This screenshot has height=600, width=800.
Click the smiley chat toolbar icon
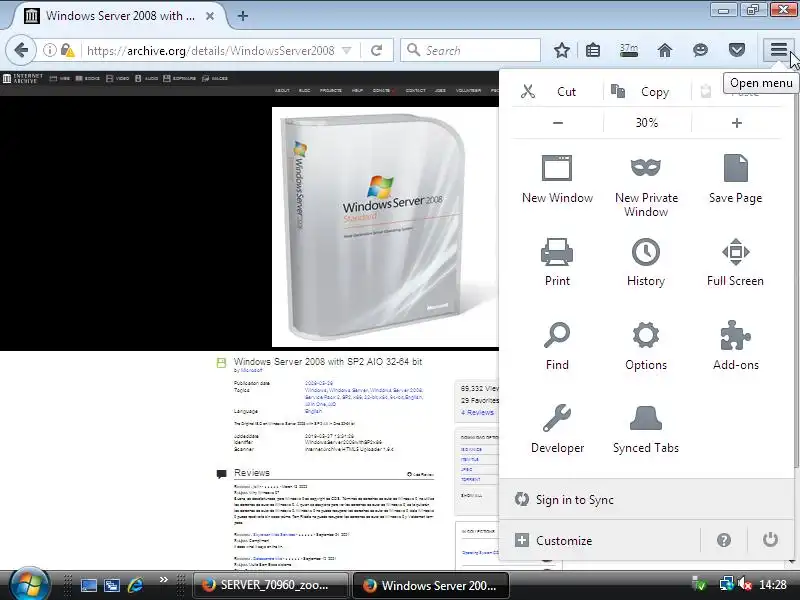700,50
